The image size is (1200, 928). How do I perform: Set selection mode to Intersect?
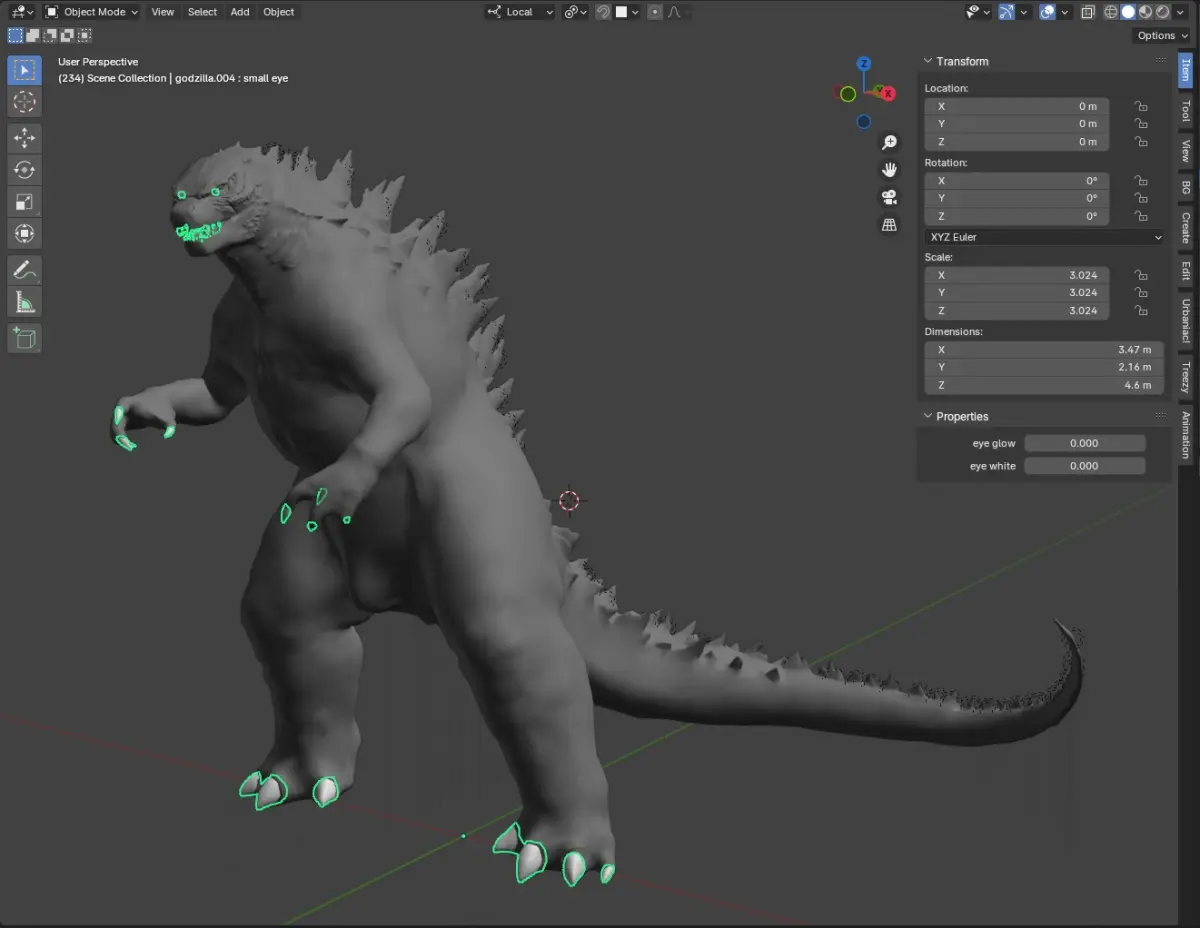click(84, 35)
